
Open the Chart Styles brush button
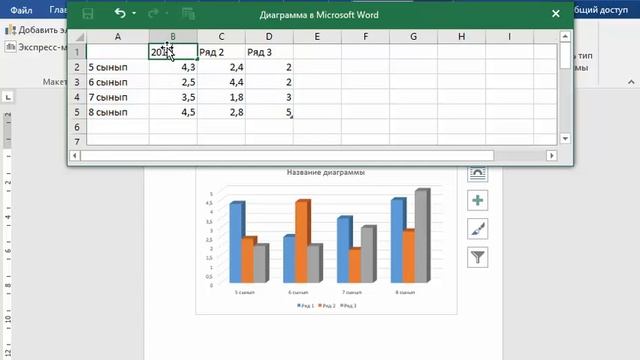pyautogui.click(x=478, y=229)
